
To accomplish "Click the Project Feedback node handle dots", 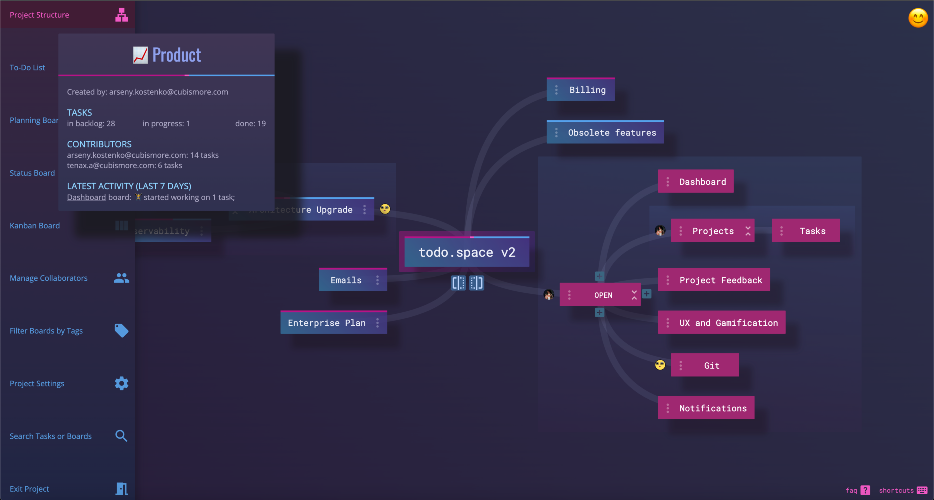I will pos(667,280).
